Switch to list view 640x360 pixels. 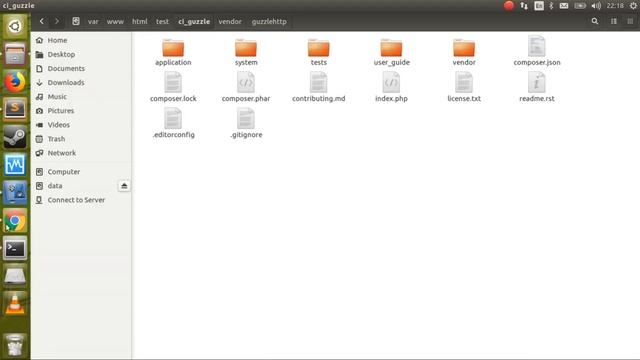tap(614, 21)
